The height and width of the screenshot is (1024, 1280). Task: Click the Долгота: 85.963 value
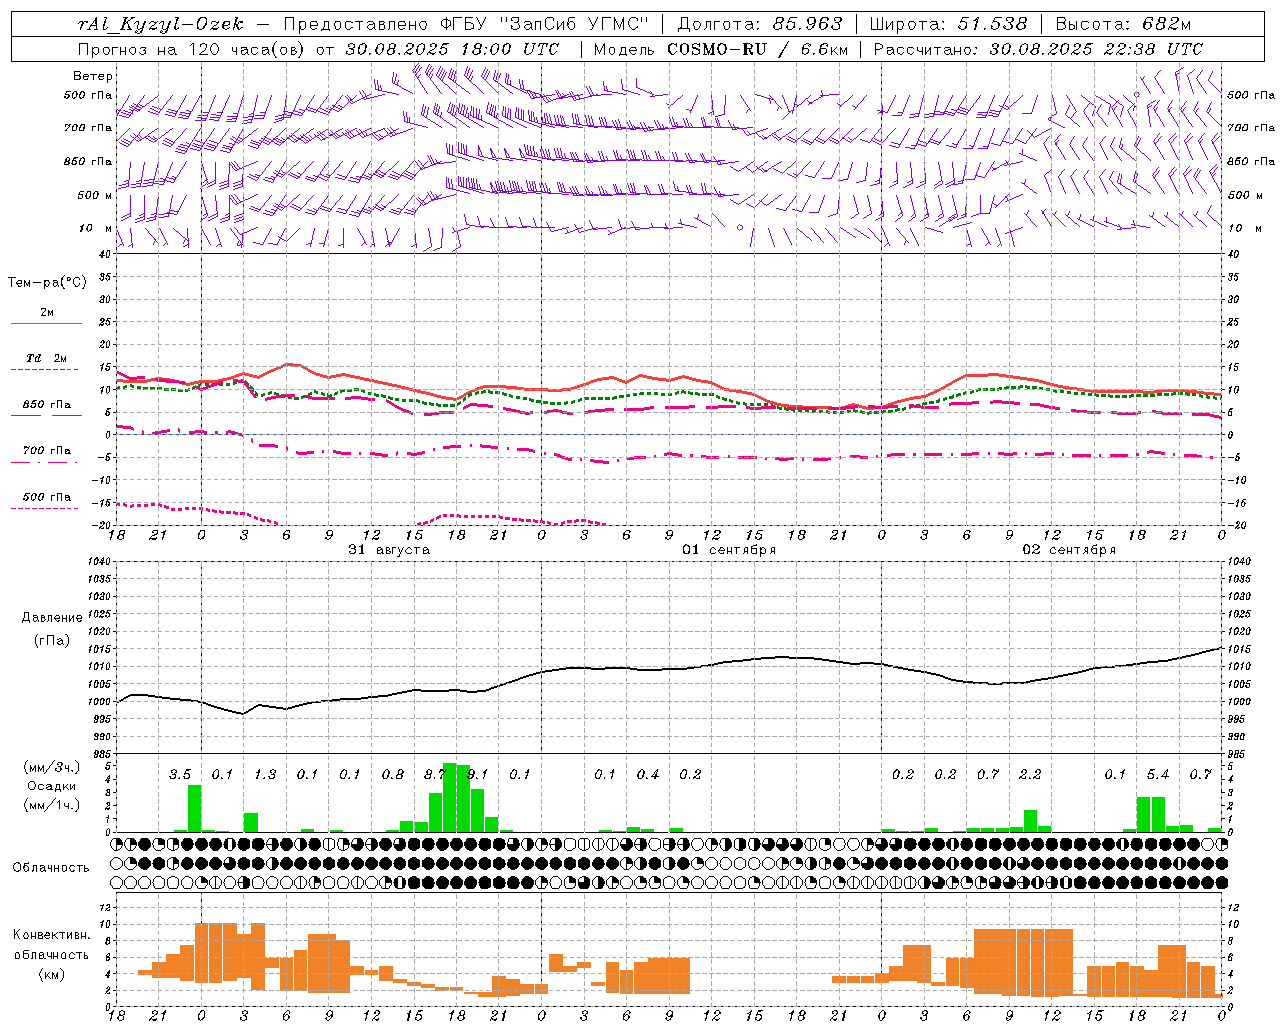pyautogui.click(x=761, y=24)
